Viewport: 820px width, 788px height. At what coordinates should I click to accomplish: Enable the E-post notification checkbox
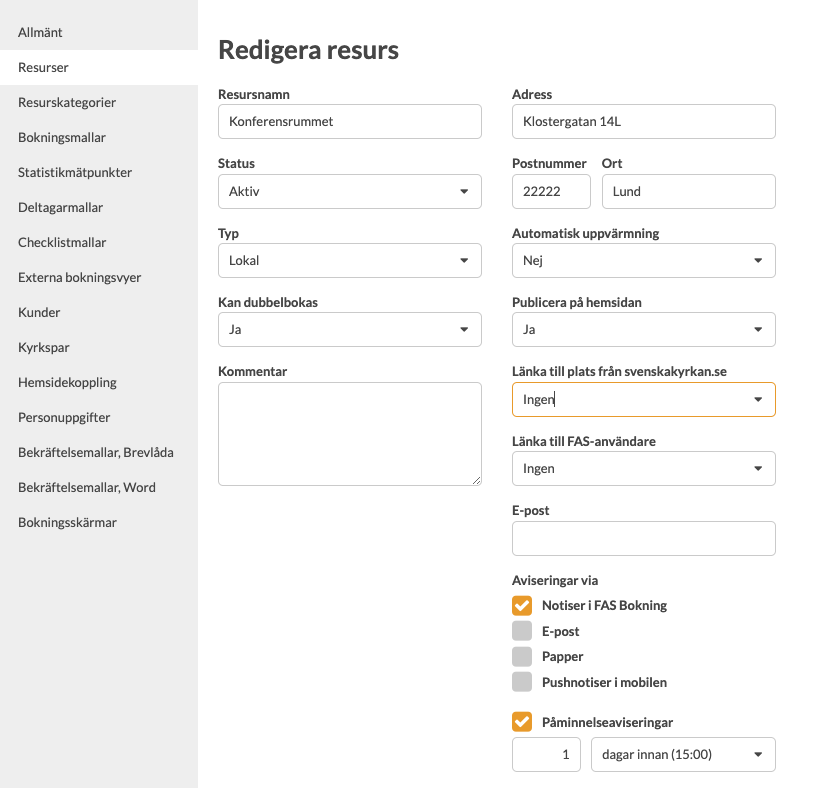coord(522,631)
